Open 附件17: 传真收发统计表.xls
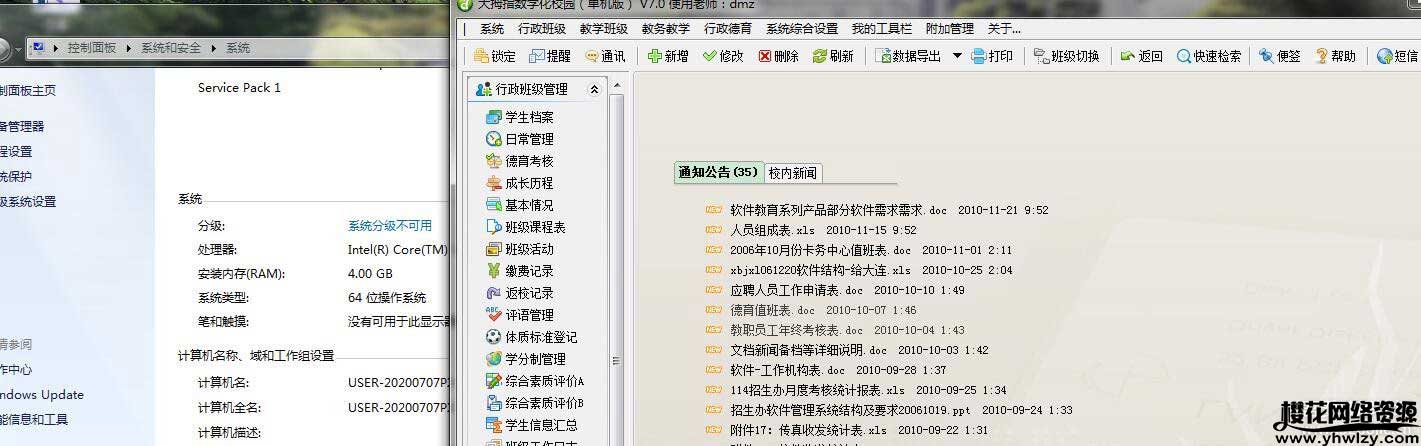This screenshot has height=446, width=1421. coord(808,430)
